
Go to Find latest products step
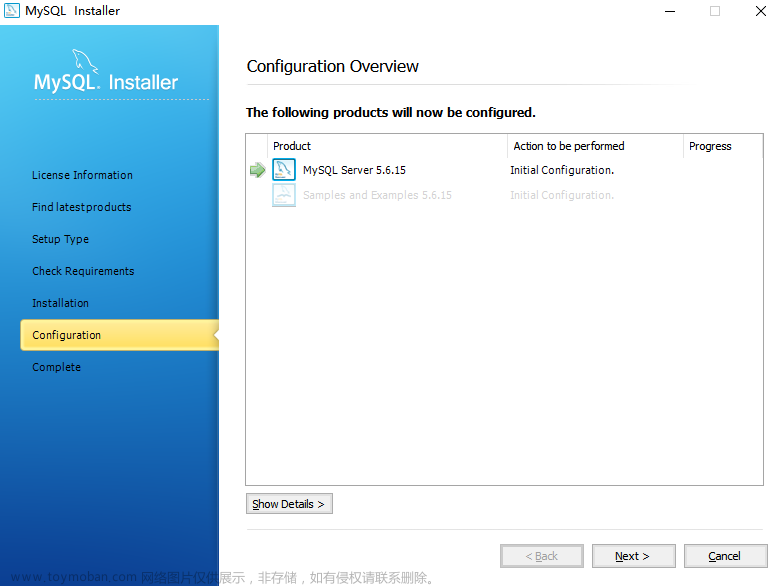pyautogui.click(x=82, y=207)
